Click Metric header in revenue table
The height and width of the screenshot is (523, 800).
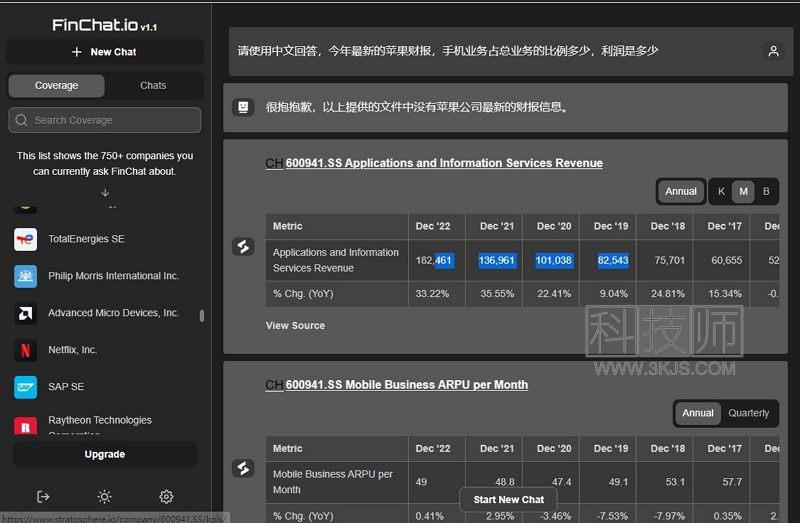tap(337, 226)
